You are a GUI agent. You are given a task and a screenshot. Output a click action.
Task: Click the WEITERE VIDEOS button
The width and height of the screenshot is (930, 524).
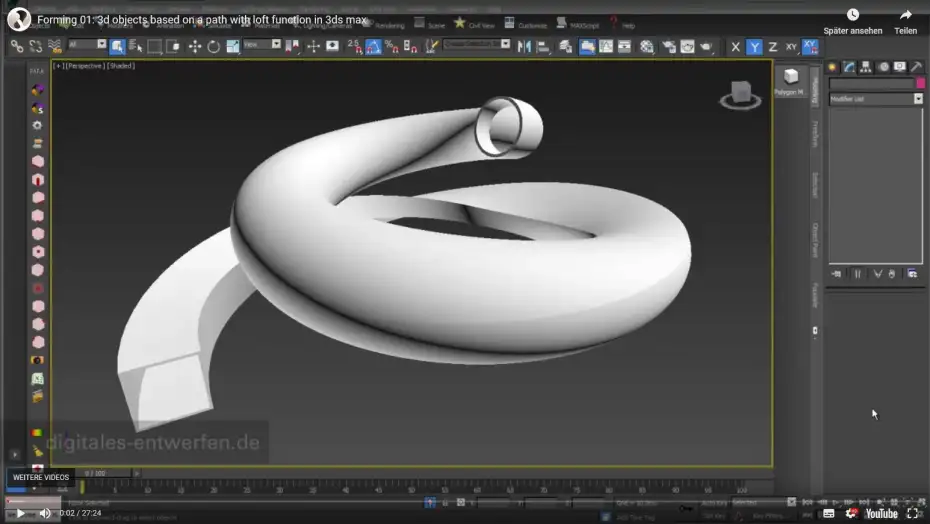coord(41,477)
